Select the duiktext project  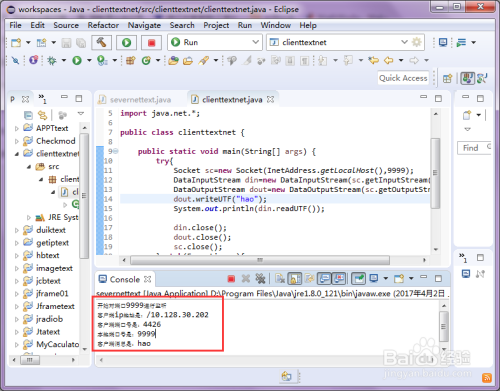[51, 230]
